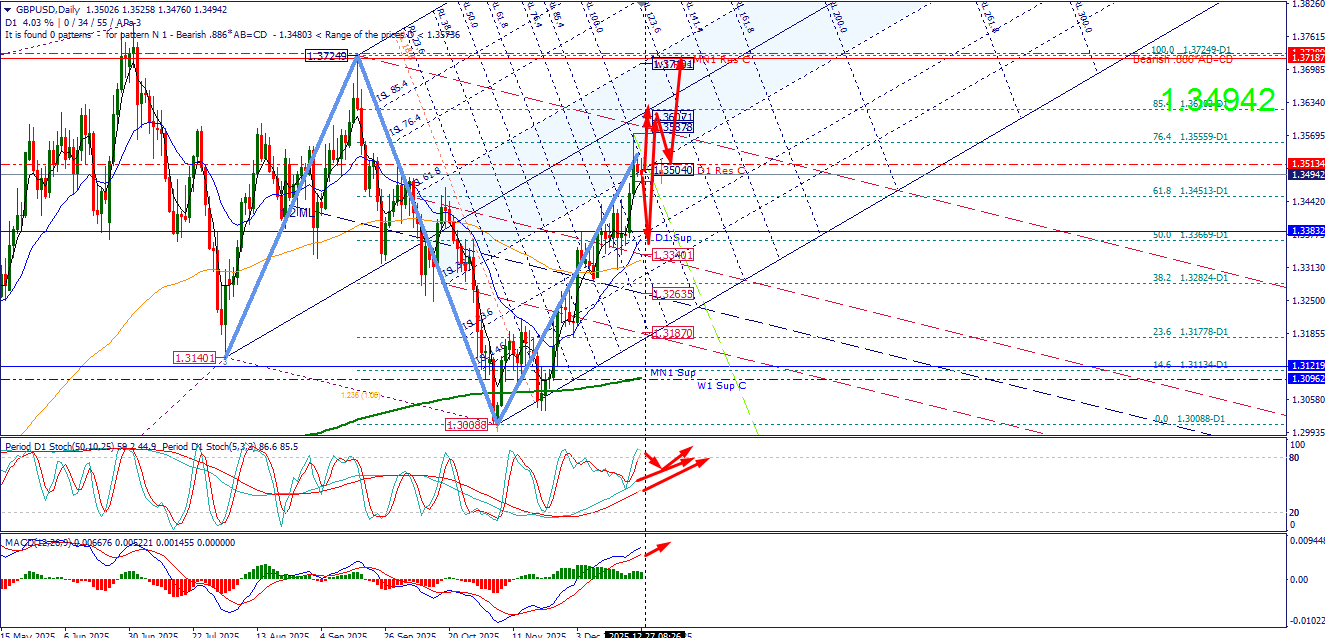Click the 'MN1 Res C' resistance label
The image size is (1325, 638).
click(x=723, y=60)
